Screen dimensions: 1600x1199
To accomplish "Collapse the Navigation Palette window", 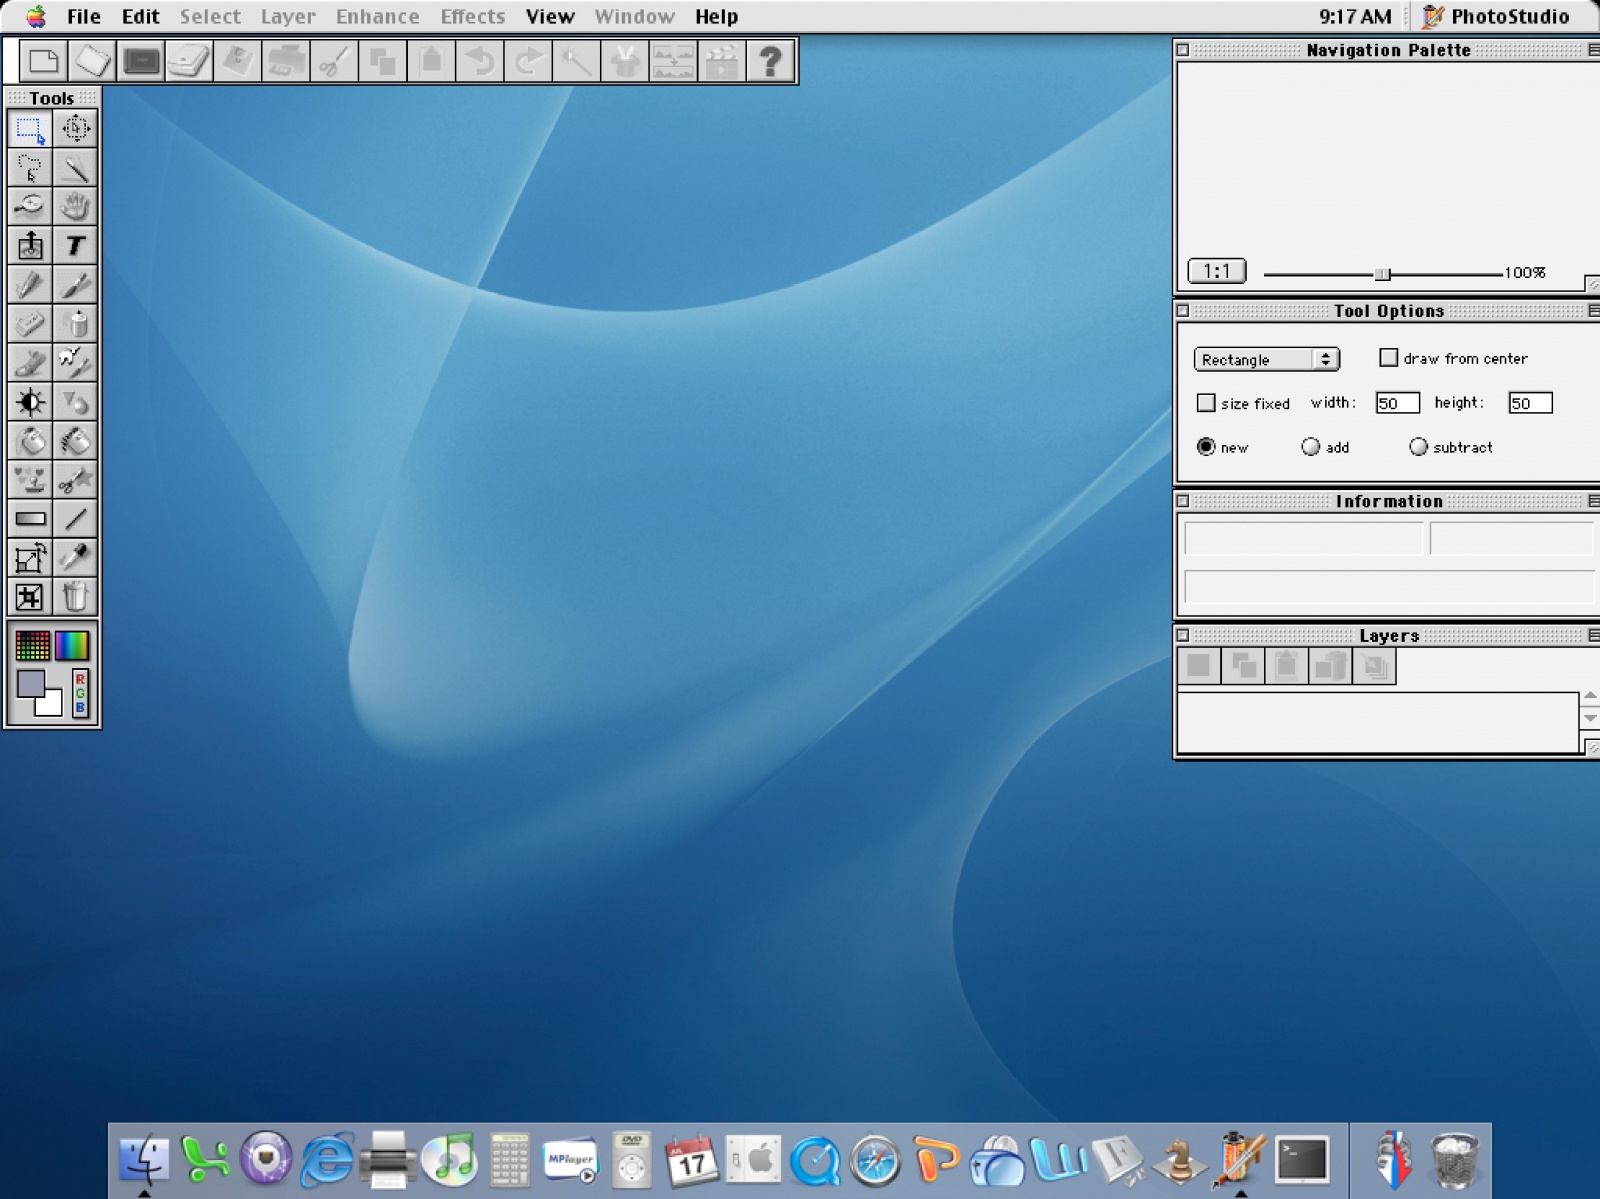I will 1593,50.
